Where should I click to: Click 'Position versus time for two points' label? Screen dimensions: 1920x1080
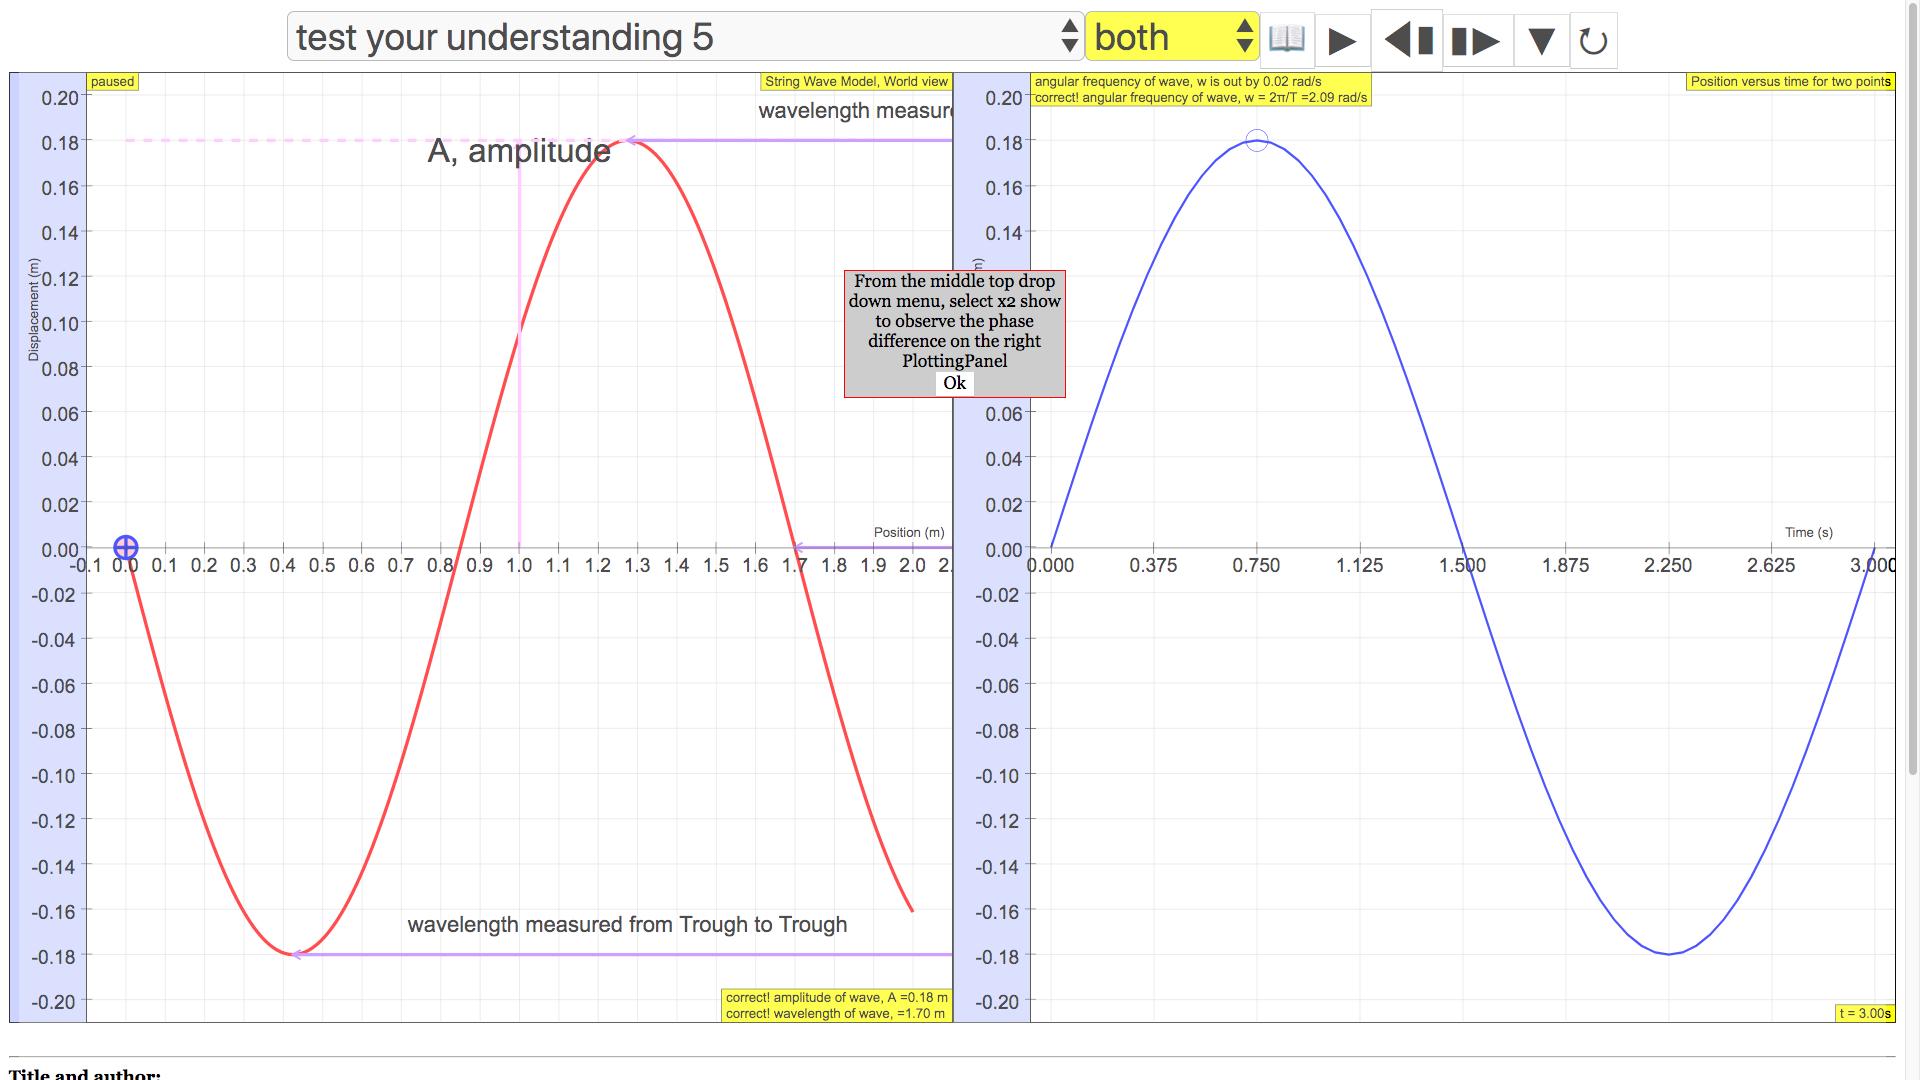tap(1790, 82)
